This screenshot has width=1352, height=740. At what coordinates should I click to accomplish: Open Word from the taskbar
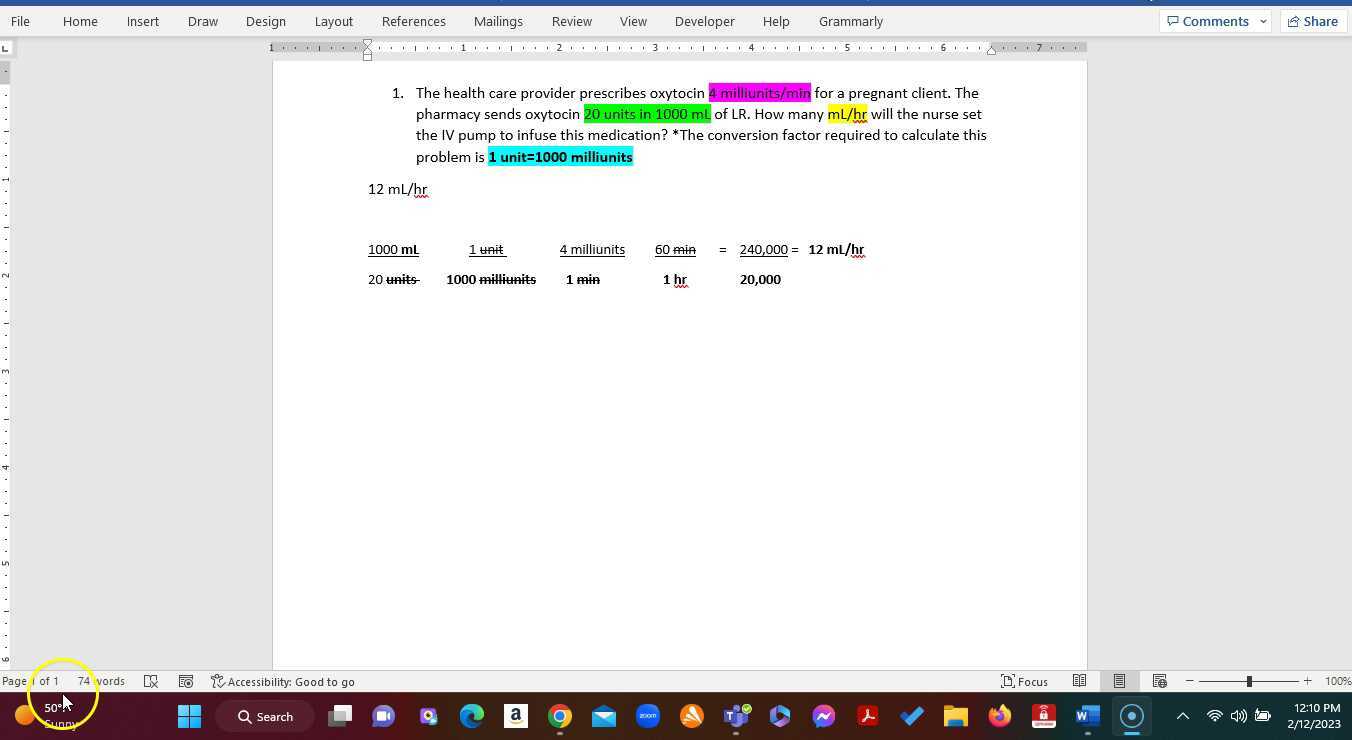coord(1086,716)
